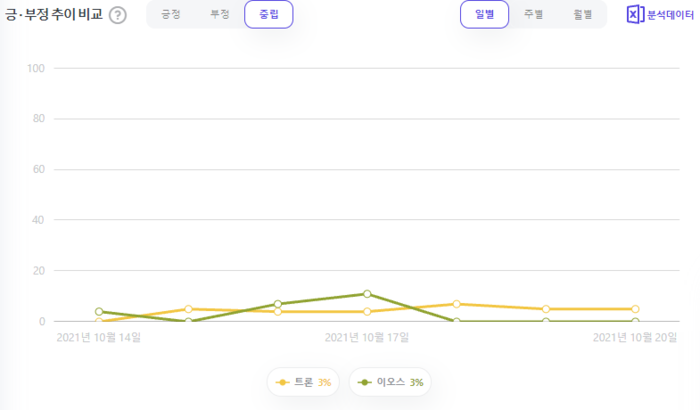Select the 긍정 sentiment tab
This screenshot has width=700, height=410.
pyautogui.click(x=171, y=14)
